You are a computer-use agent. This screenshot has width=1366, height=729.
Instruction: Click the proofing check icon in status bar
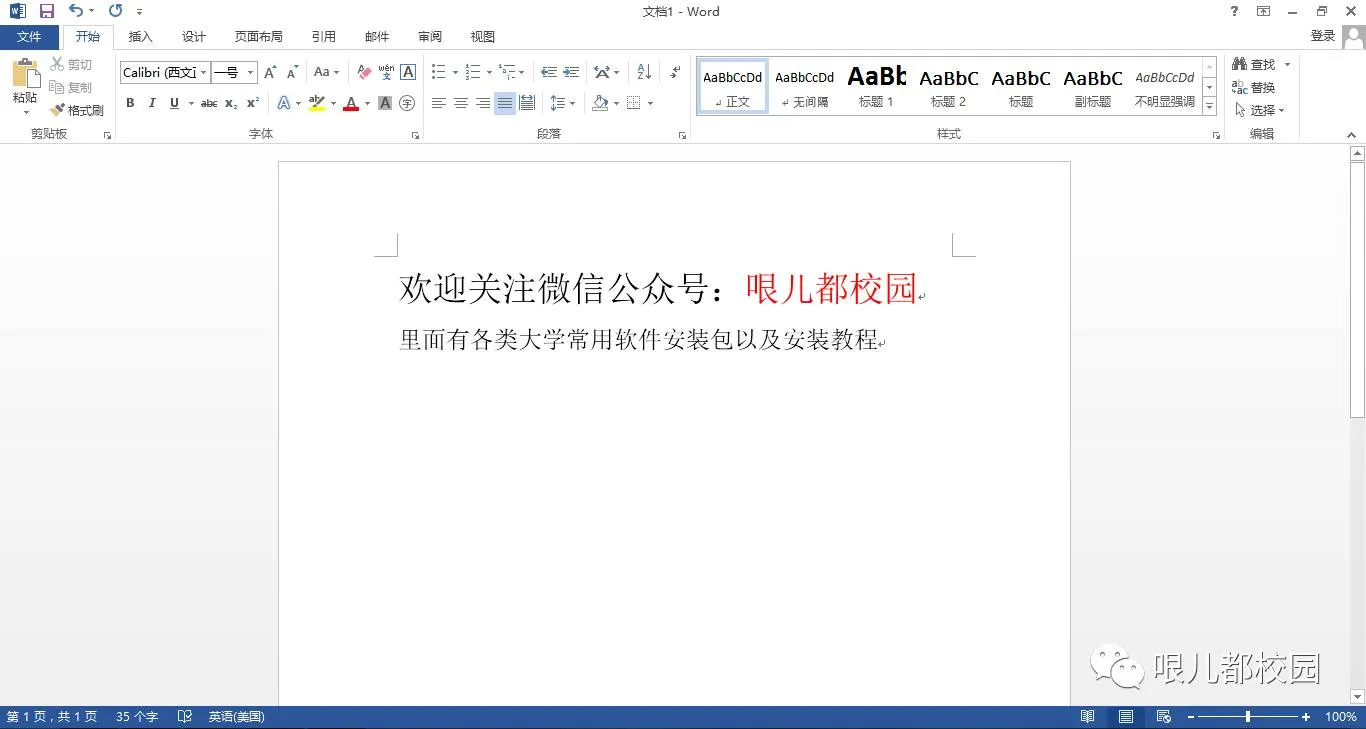click(x=184, y=717)
